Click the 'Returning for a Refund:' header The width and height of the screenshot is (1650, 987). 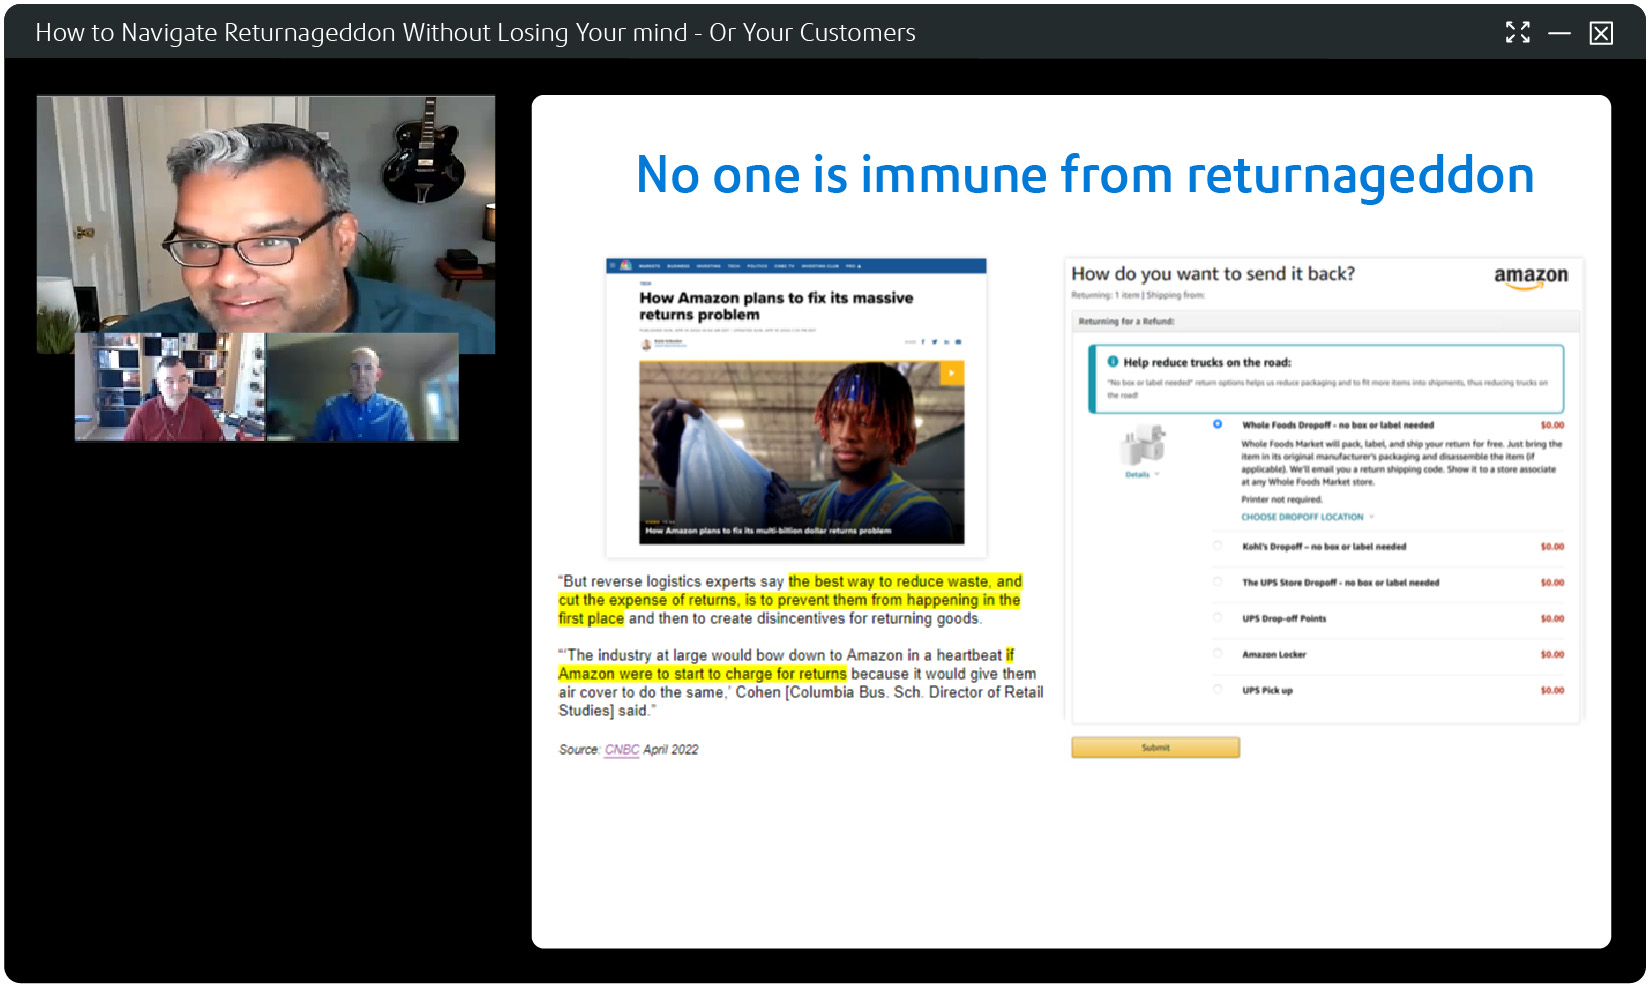click(x=1126, y=322)
